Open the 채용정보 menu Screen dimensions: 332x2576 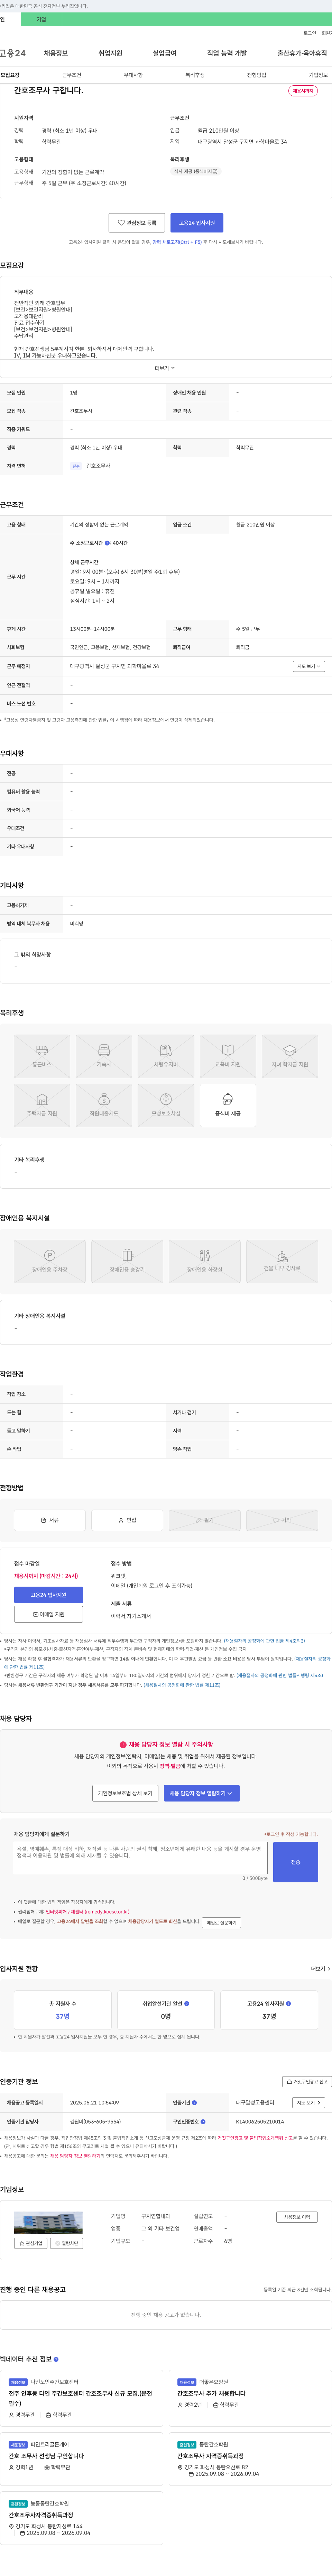[x=56, y=53]
